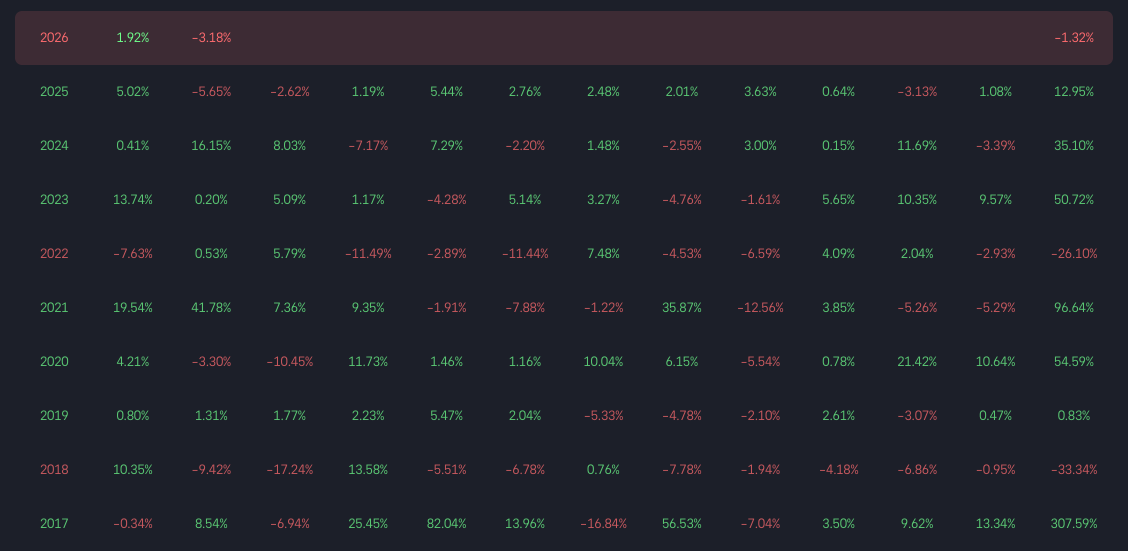Select the -17.24% cell in the 2018 row
The height and width of the screenshot is (551, 1128).
pos(290,470)
